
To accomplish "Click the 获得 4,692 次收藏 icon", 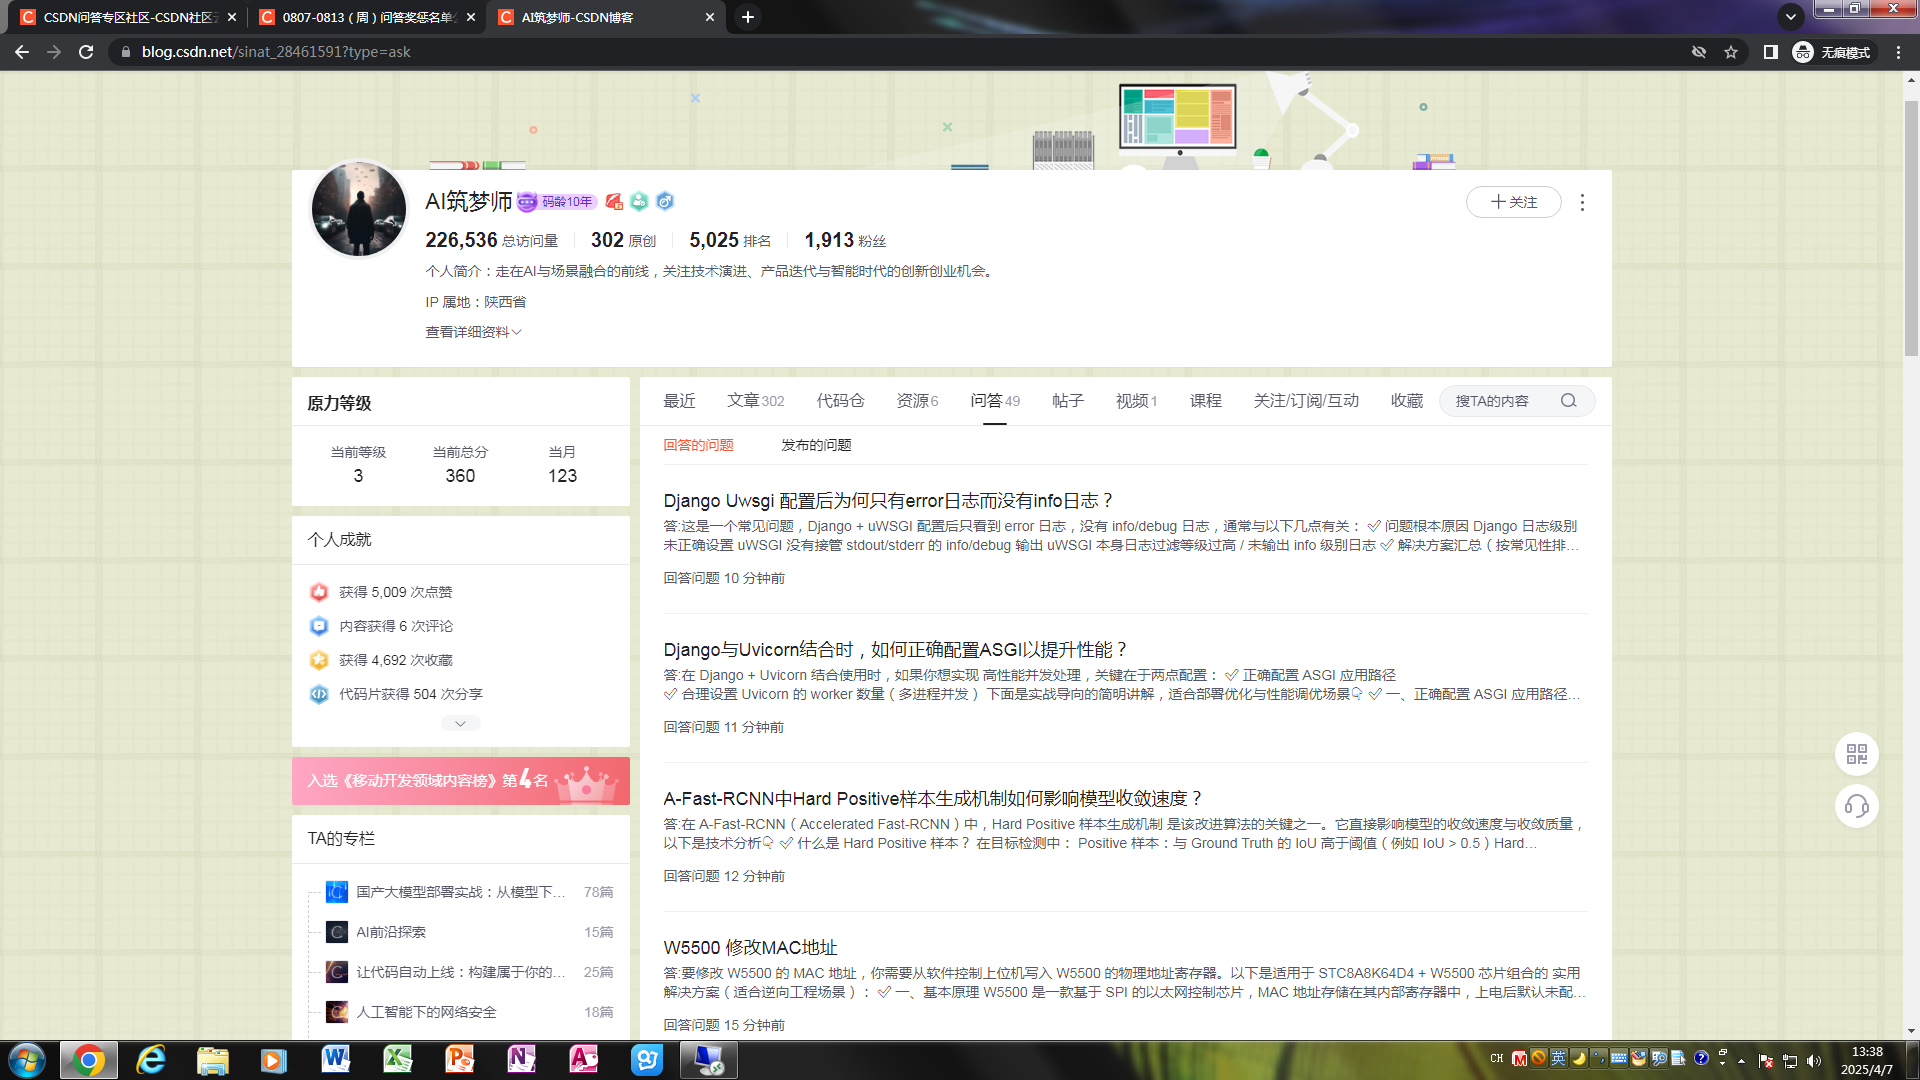I will 319,660.
